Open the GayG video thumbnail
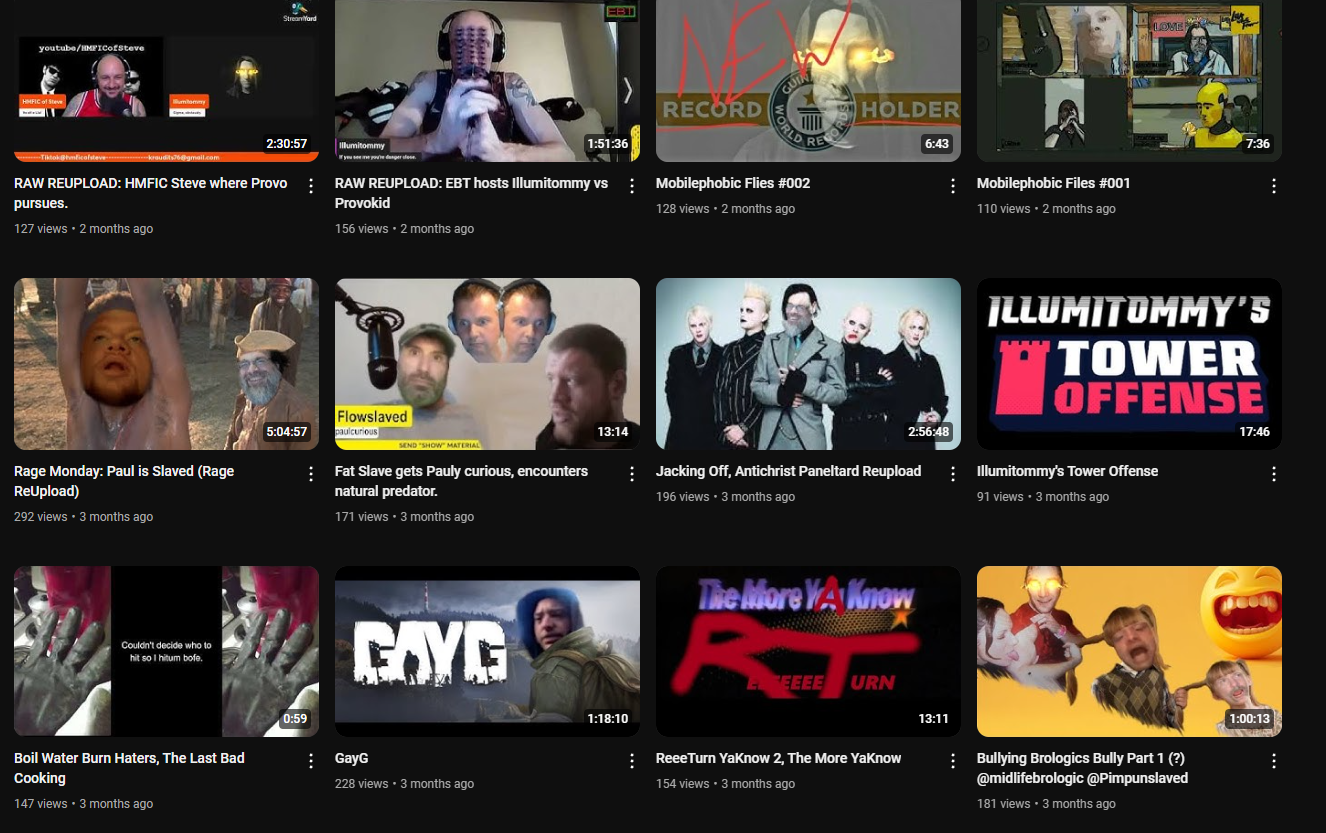 click(x=487, y=652)
